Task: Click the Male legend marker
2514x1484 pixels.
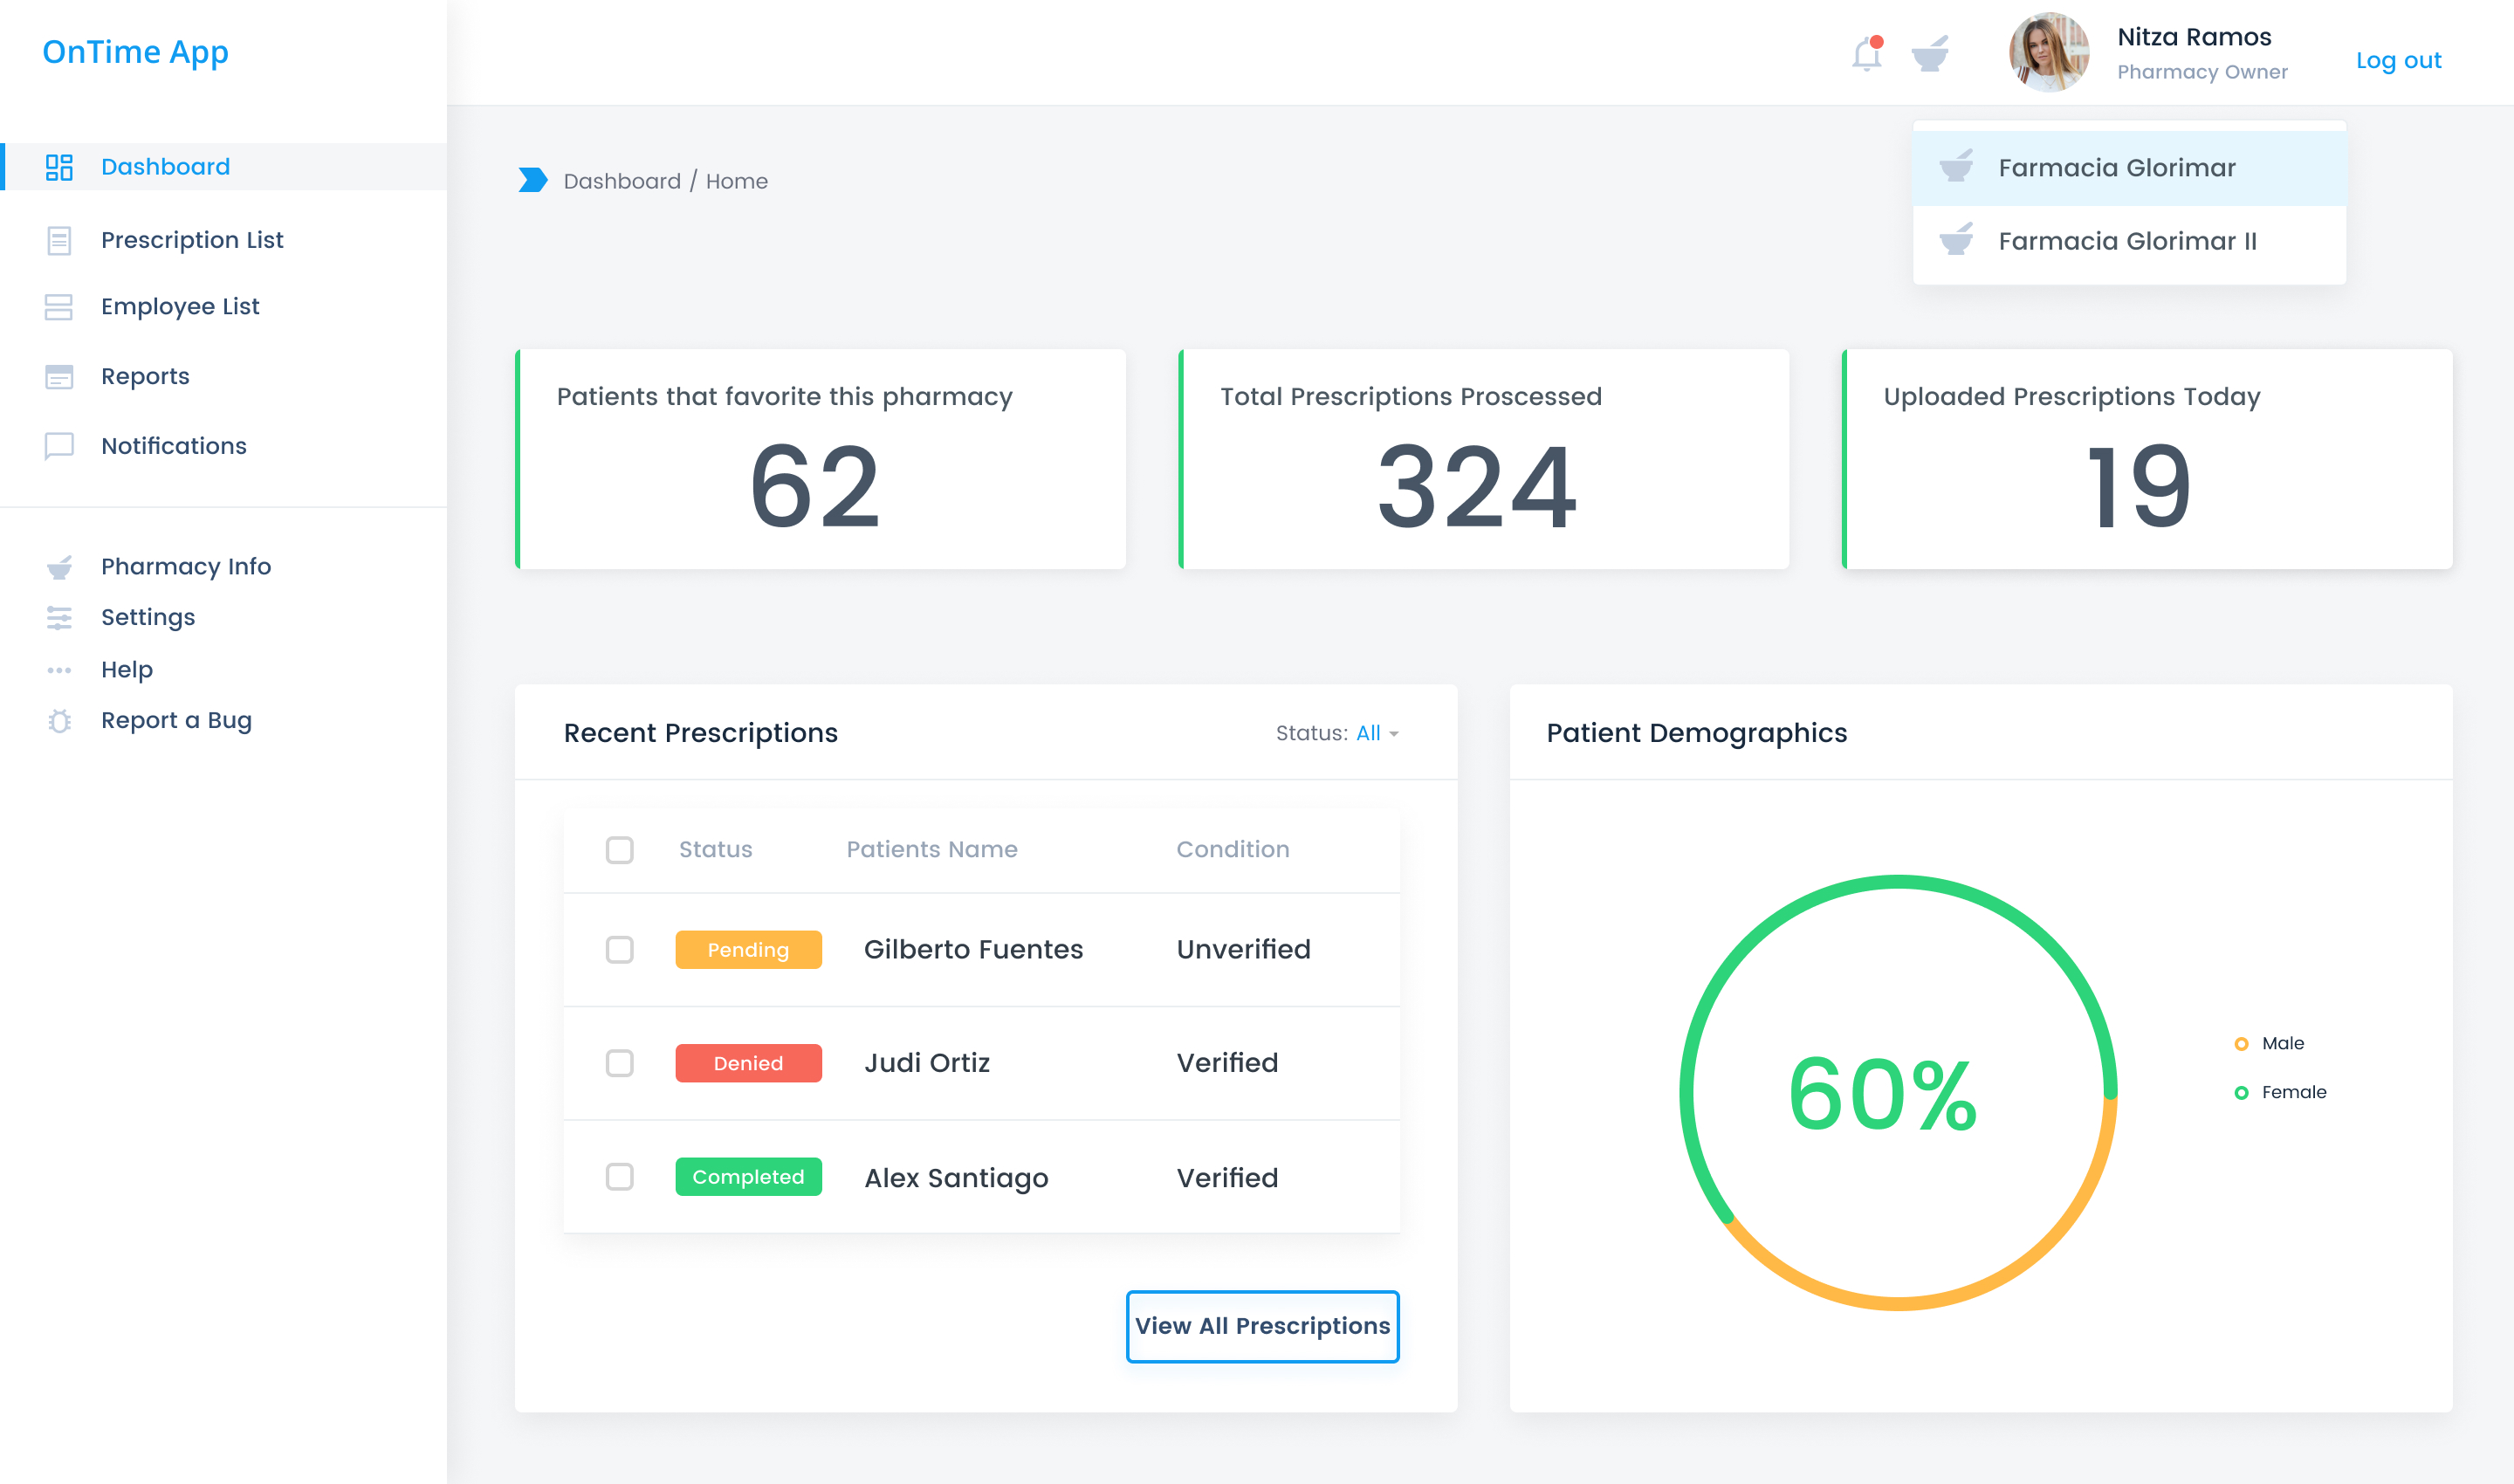Action: pyautogui.click(x=2241, y=1044)
